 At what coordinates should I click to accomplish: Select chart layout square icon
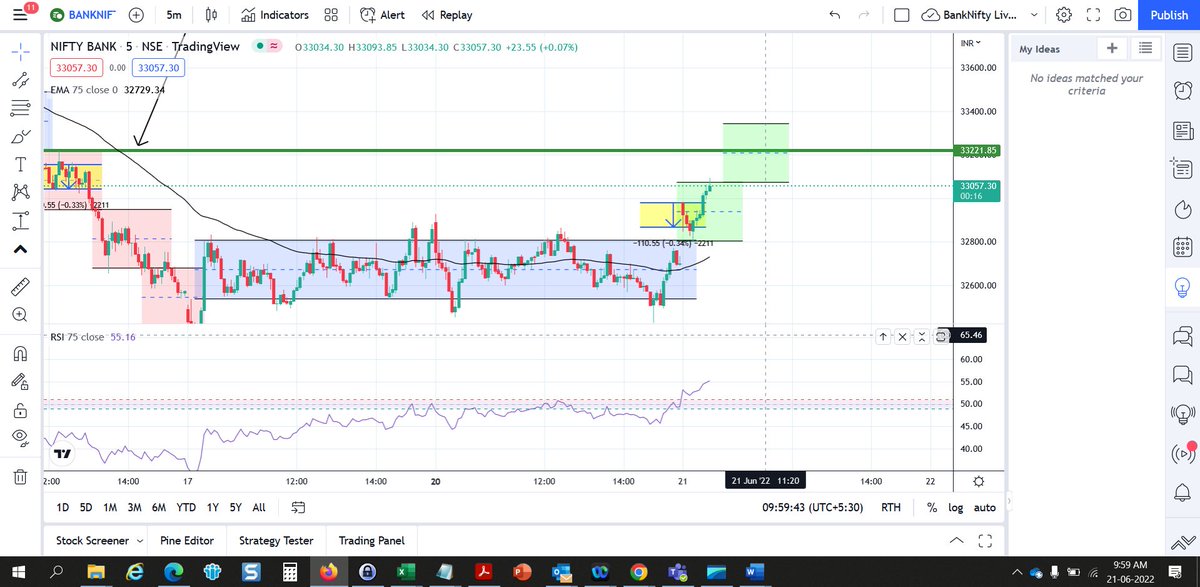coord(901,15)
